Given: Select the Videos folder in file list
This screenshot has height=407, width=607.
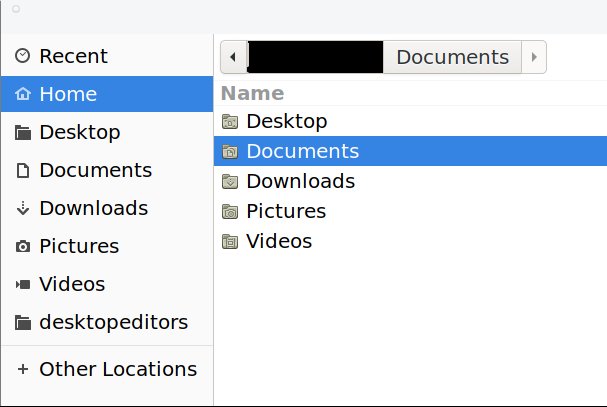Looking at the screenshot, I should pyautogui.click(x=410, y=241).
